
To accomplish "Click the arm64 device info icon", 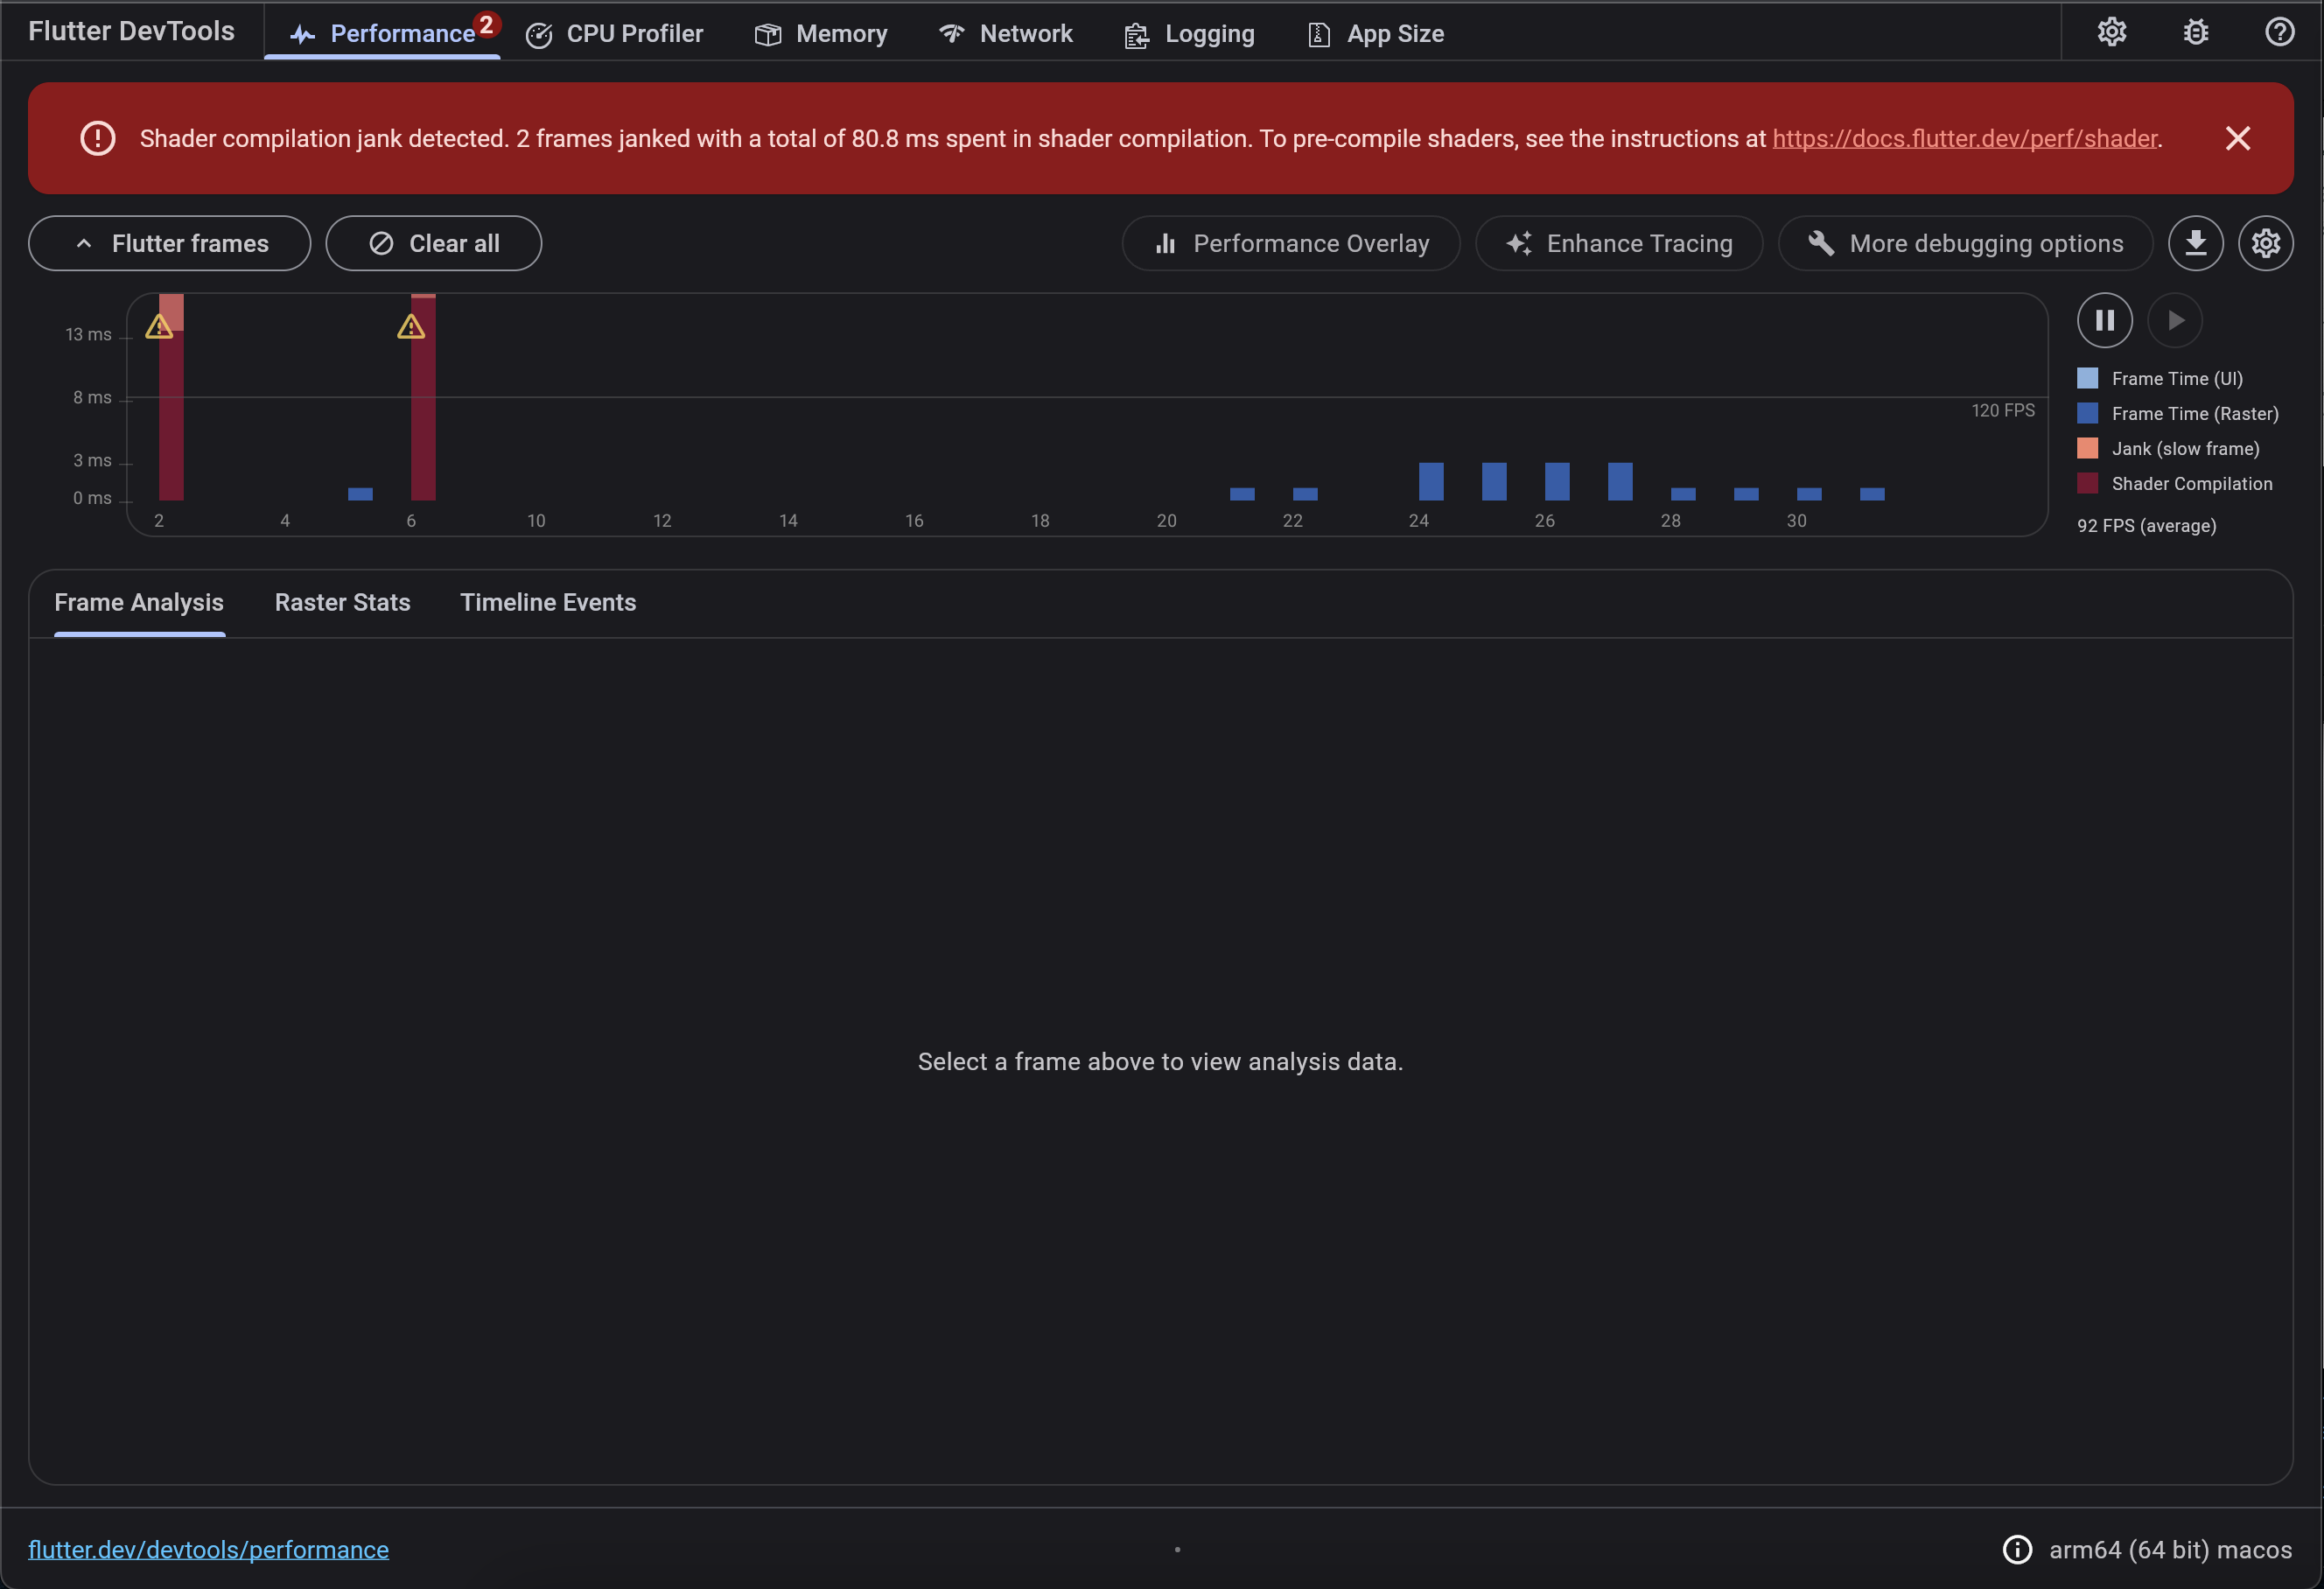I will pyautogui.click(x=2017, y=1549).
